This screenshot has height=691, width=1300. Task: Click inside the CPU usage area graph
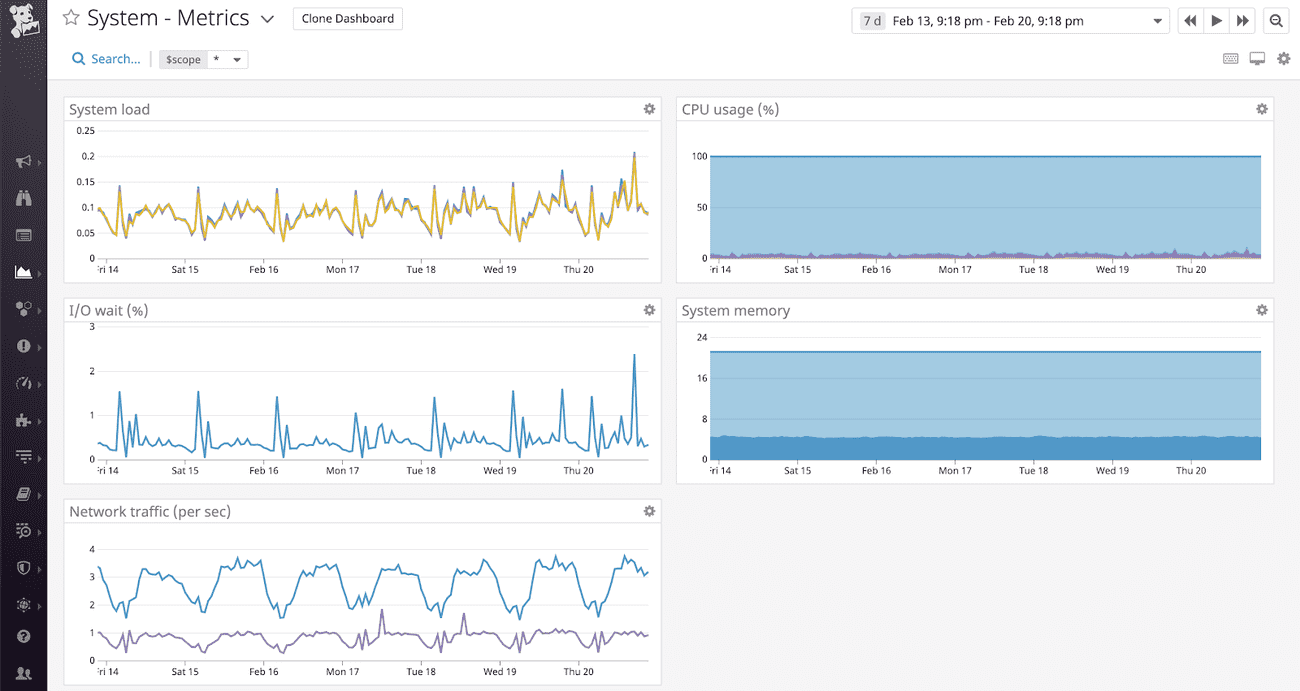coord(985,207)
